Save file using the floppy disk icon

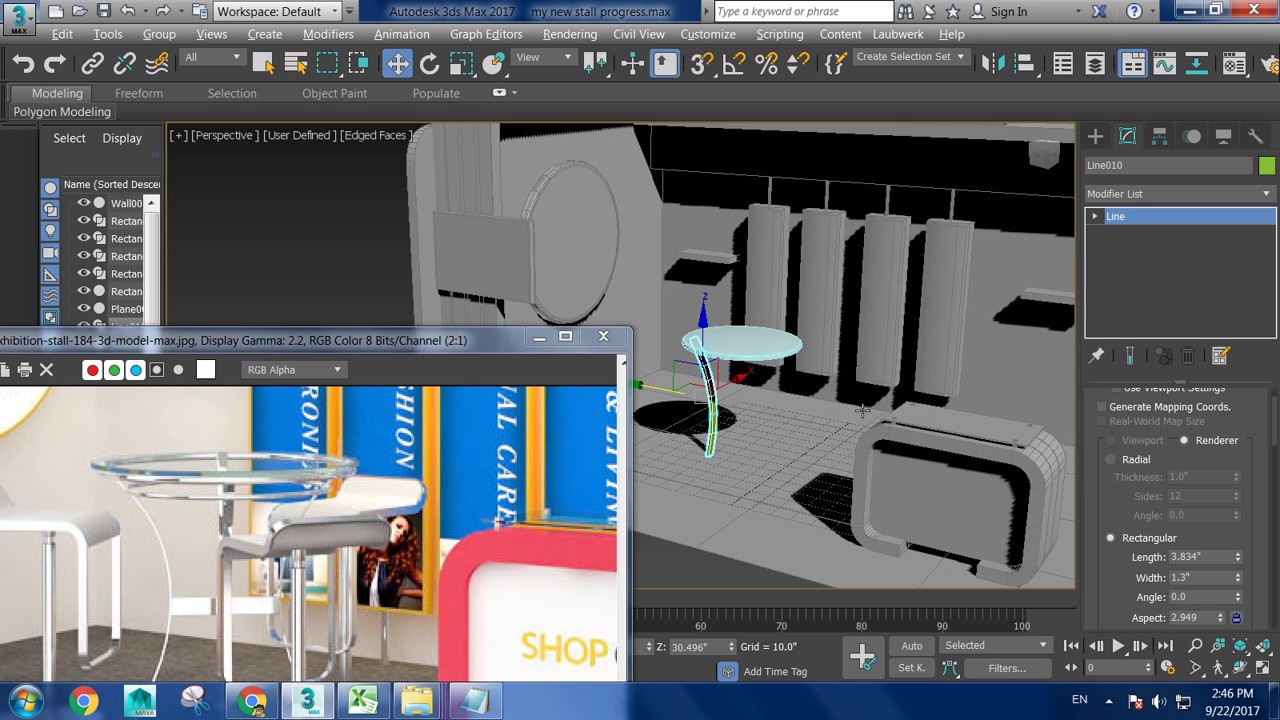coord(104,11)
